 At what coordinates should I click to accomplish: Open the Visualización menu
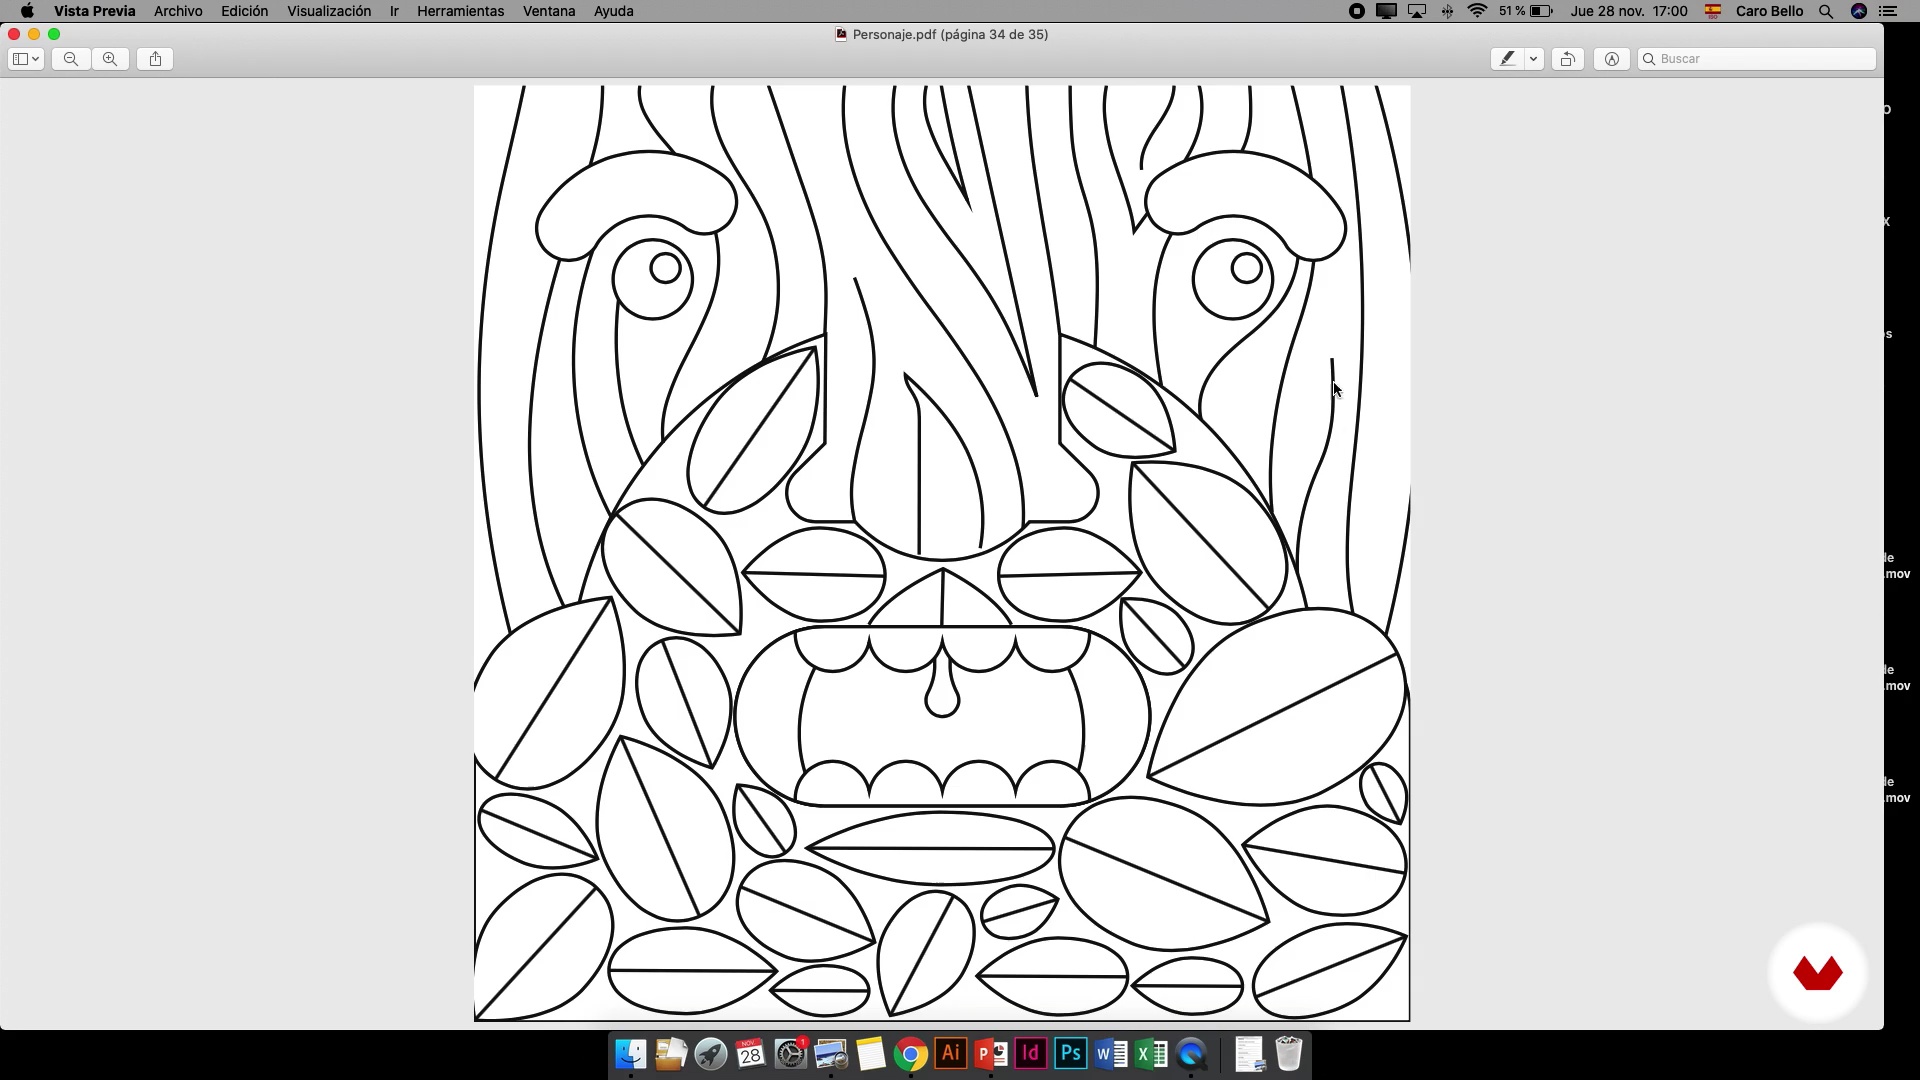(328, 11)
